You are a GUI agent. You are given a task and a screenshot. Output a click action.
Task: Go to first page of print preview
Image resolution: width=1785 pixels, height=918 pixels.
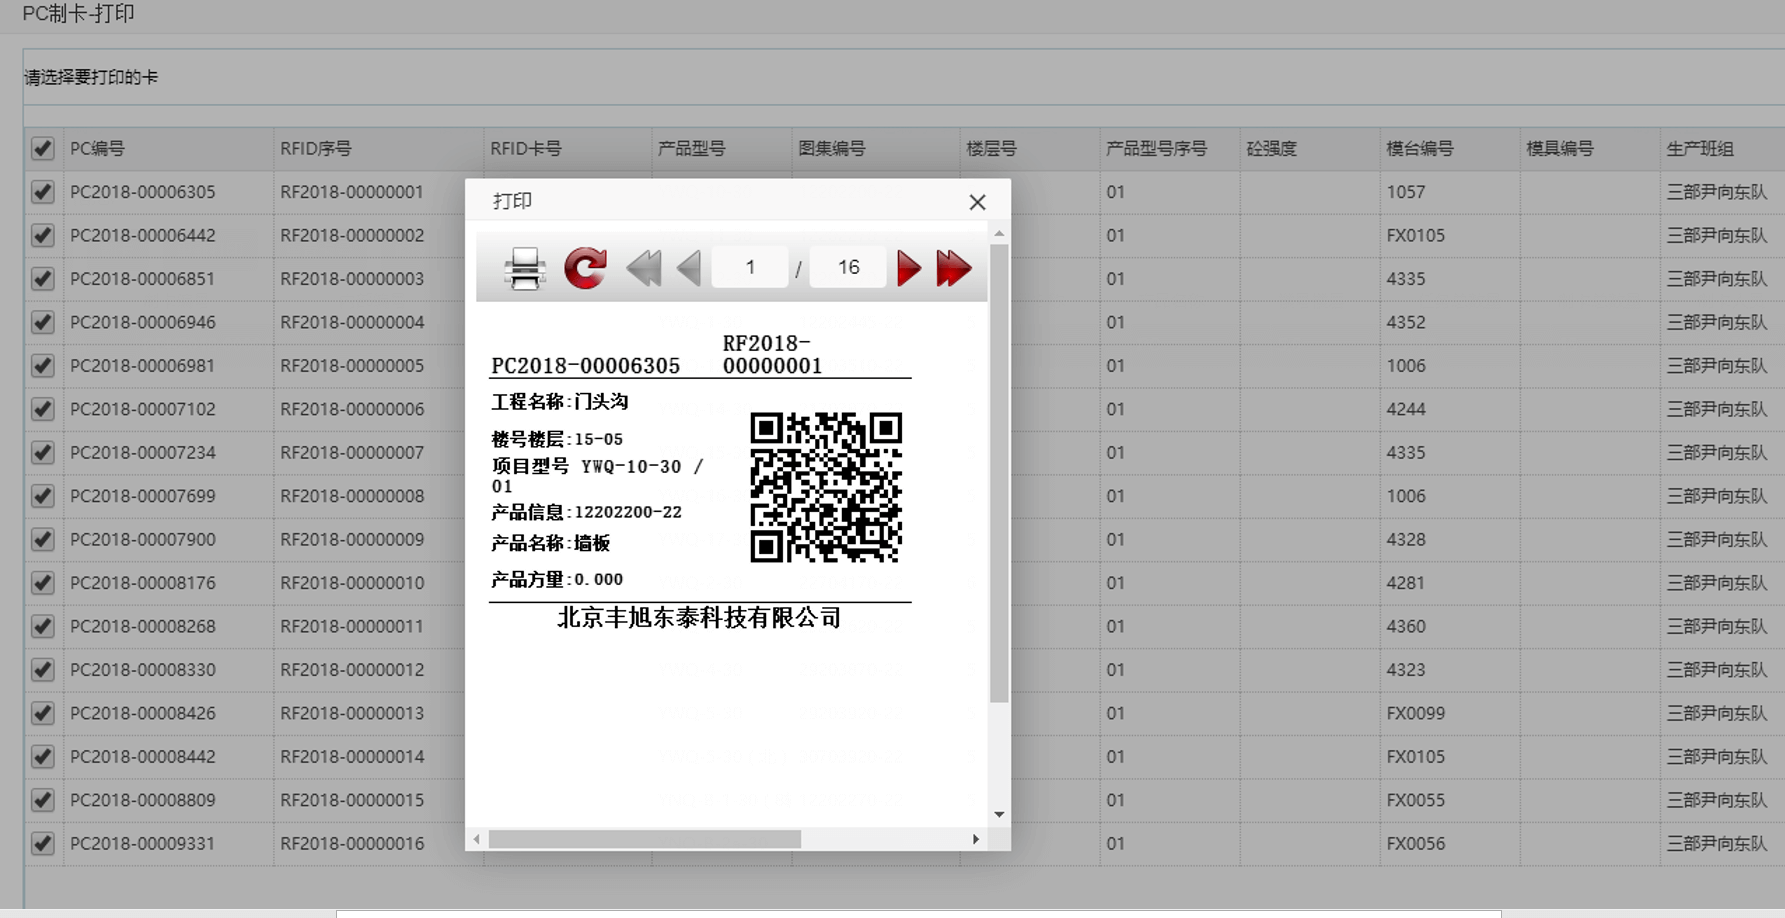643,268
